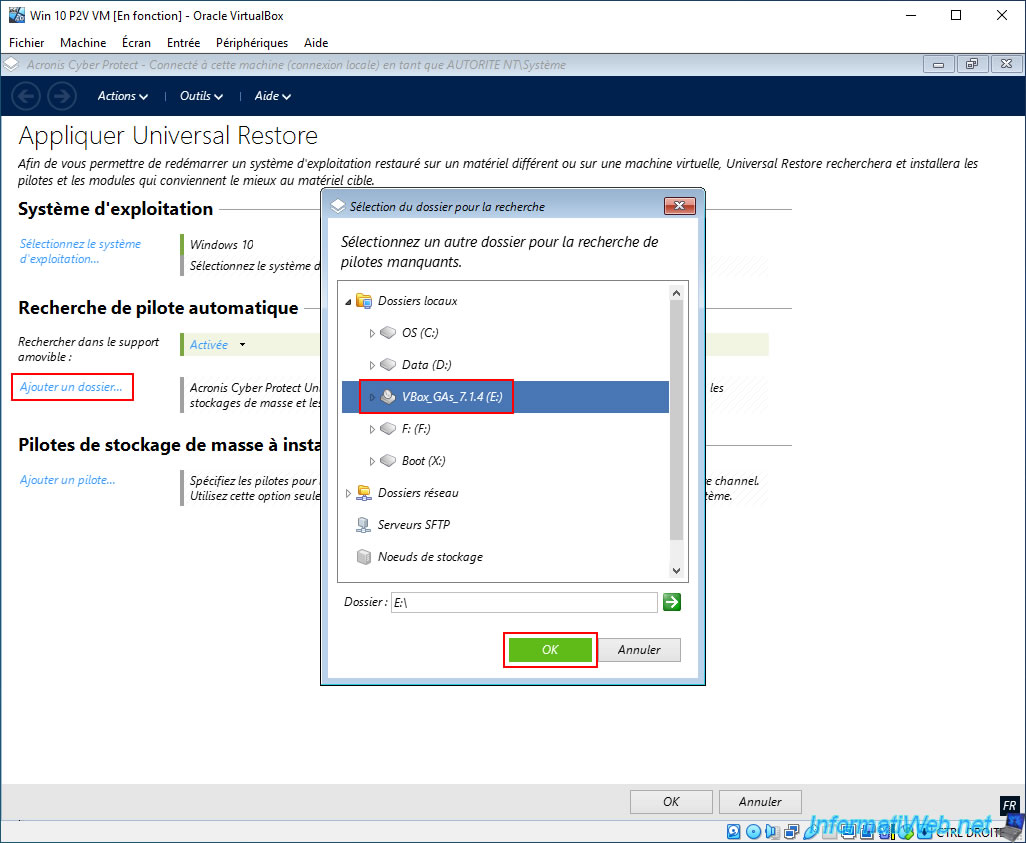
Task: Open the Périphériques VirtualBox menu
Action: click(252, 43)
